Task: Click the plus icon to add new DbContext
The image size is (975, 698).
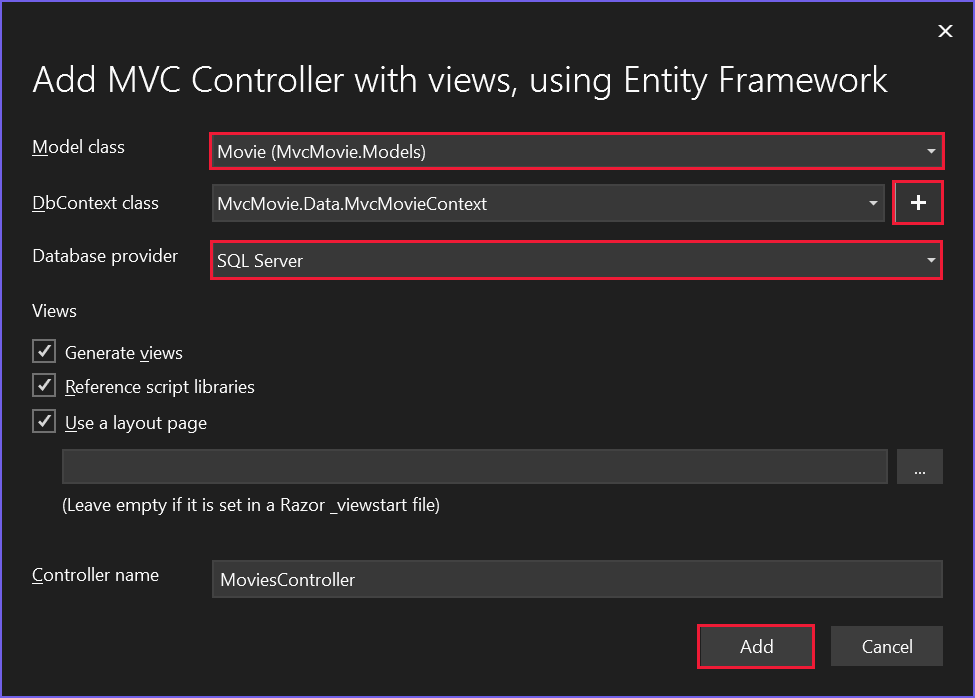Action: click(918, 202)
